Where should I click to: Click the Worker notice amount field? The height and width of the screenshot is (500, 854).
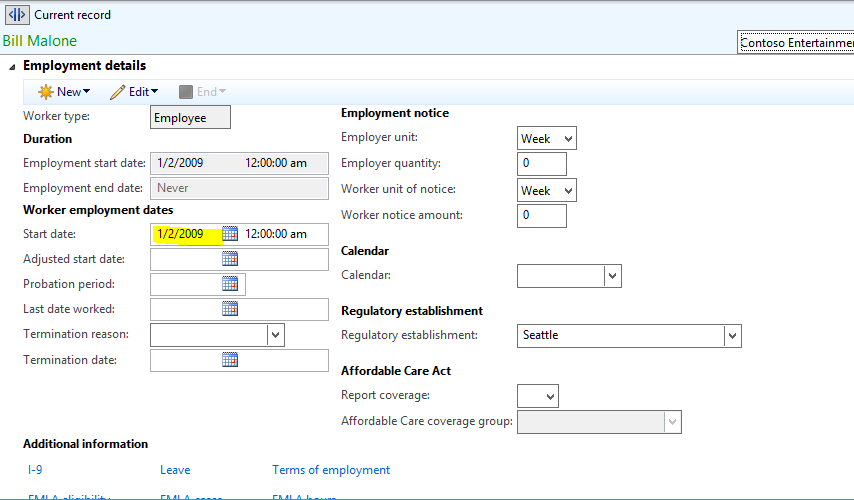(542, 215)
